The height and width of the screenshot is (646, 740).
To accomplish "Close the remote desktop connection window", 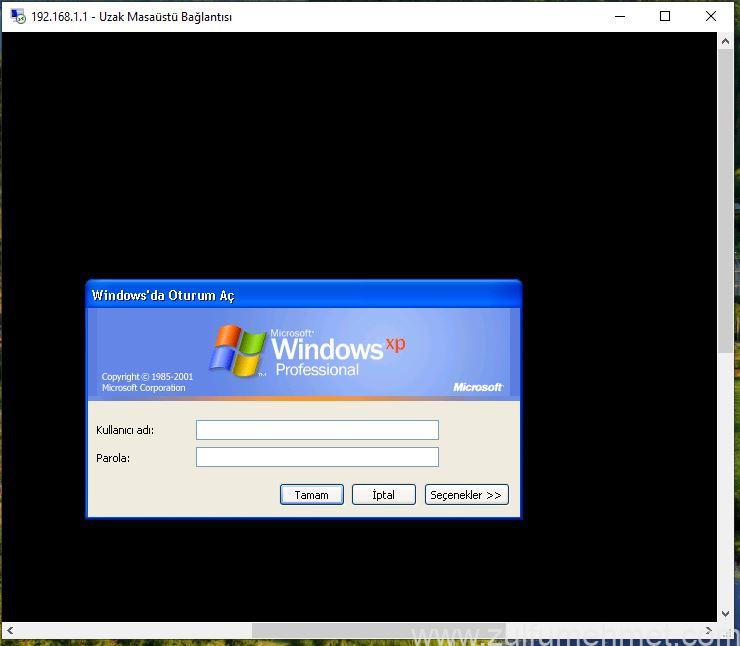I will coord(711,17).
